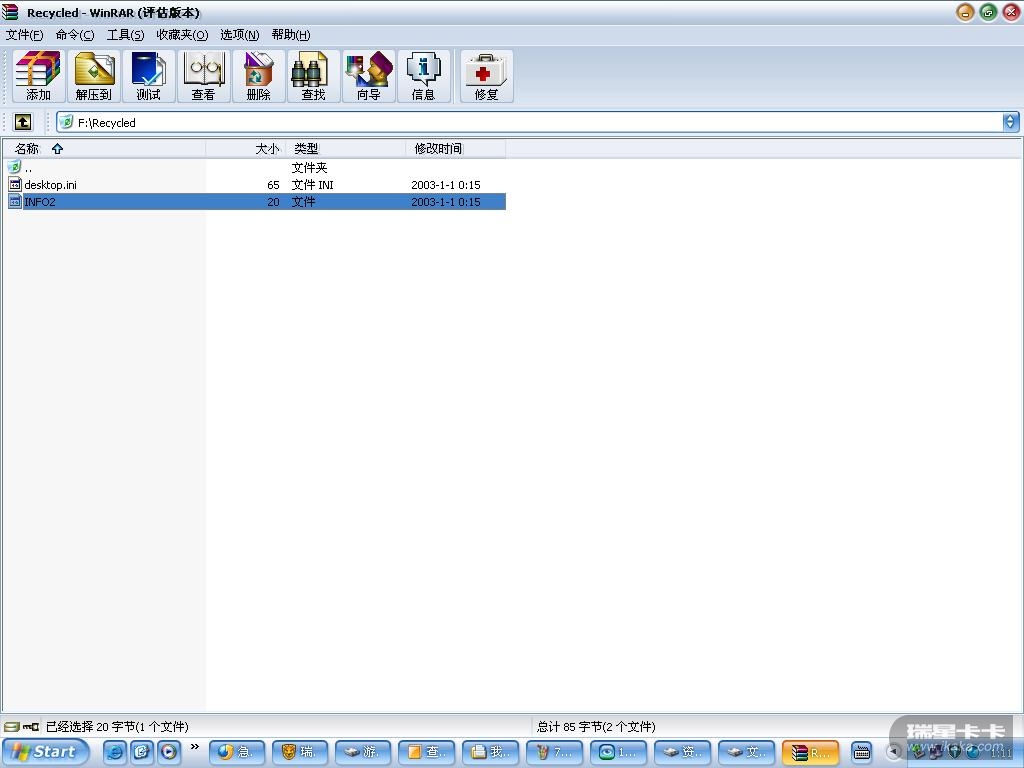Click the key icon in the status bar
The height and width of the screenshot is (768, 1024).
(x=31, y=726)
